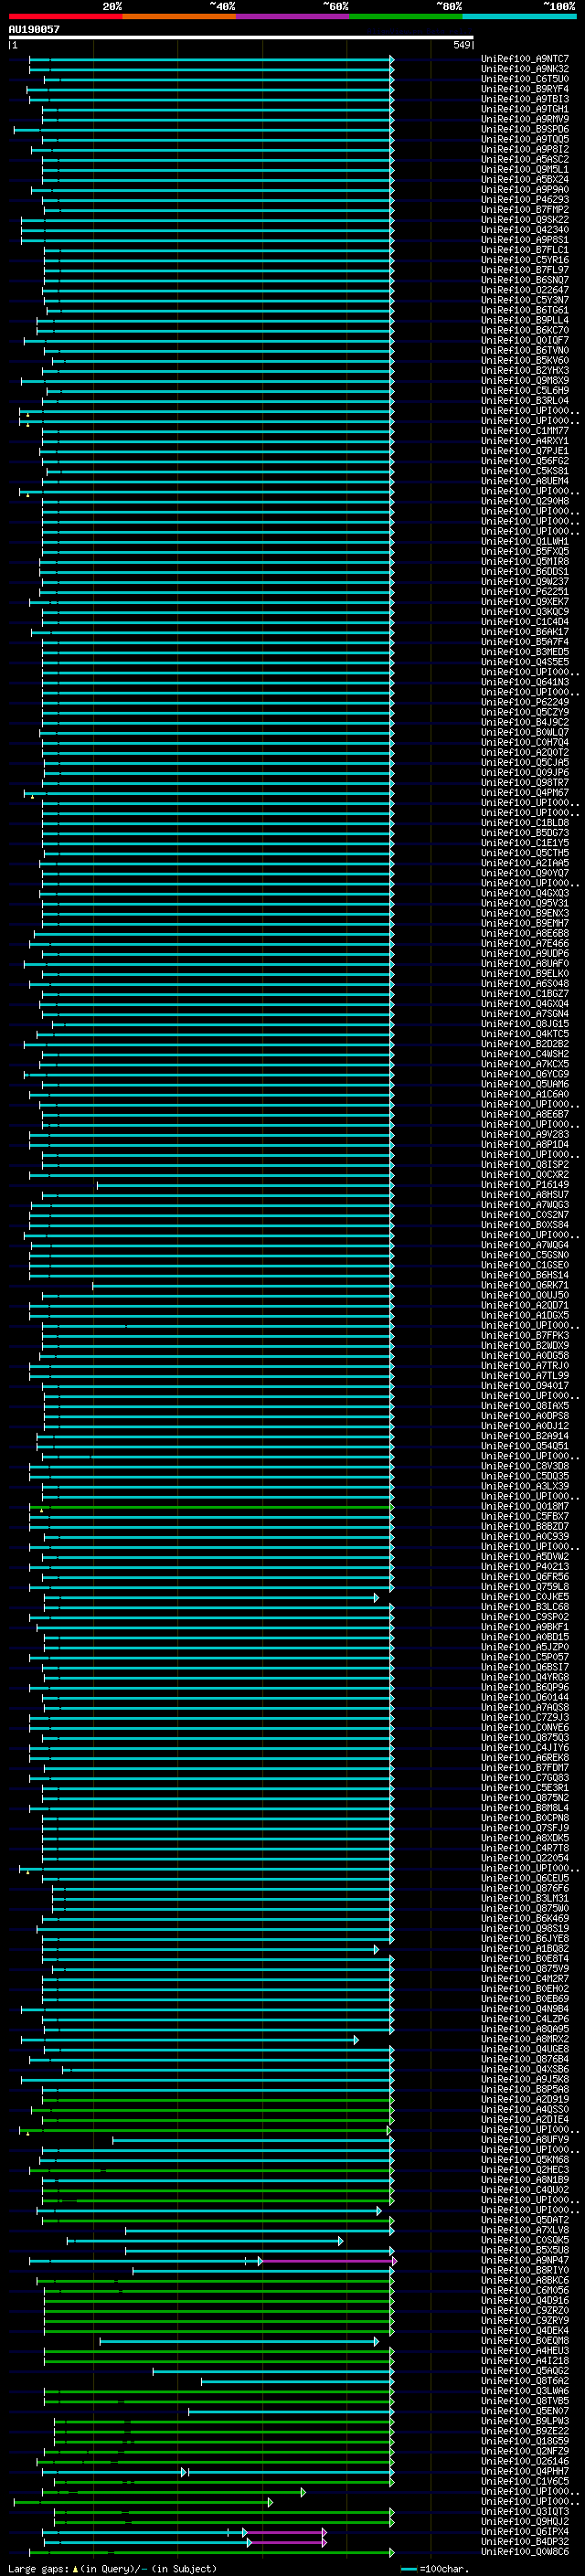Image resolution: width=585 pixels, height=2576 pixels.
Task: Select hit UniRef100_B7FLC1
Action: click(x=525, y=250)
